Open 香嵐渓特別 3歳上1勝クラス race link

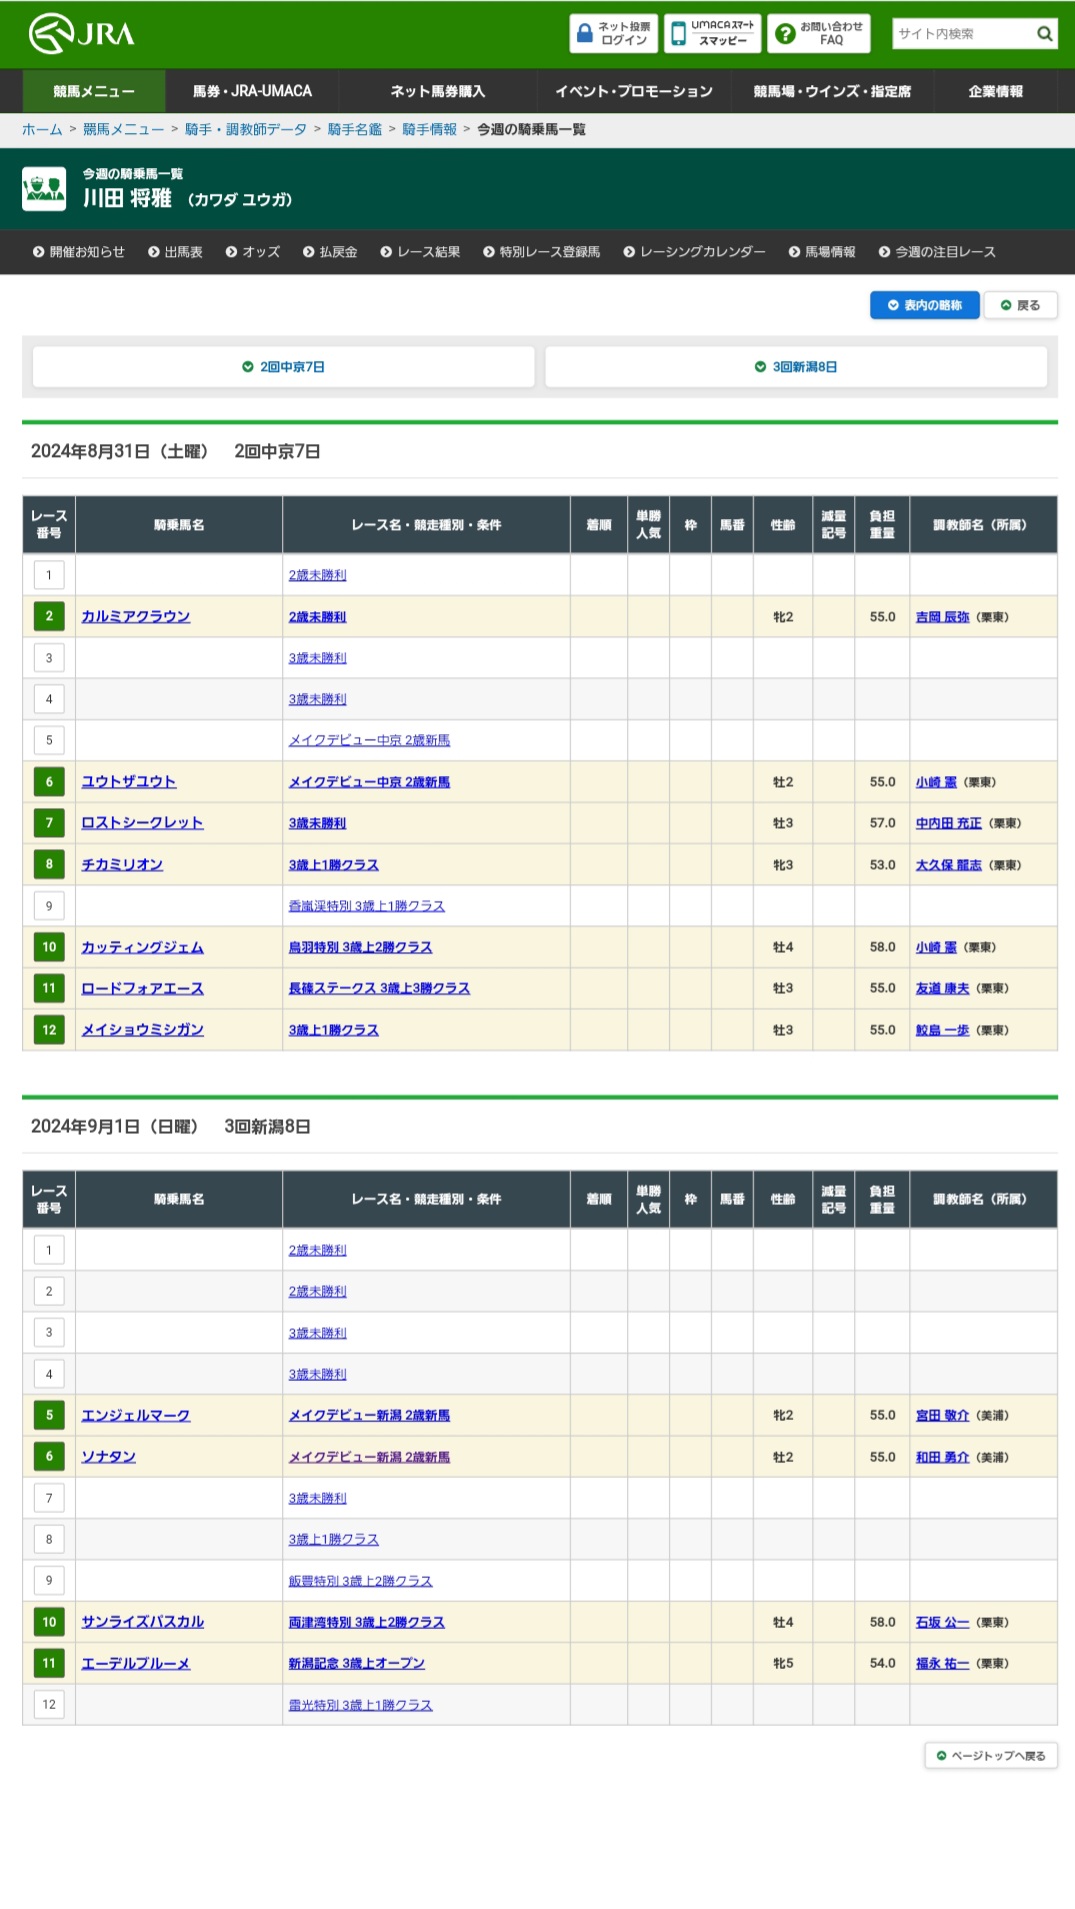pos(367,906)
